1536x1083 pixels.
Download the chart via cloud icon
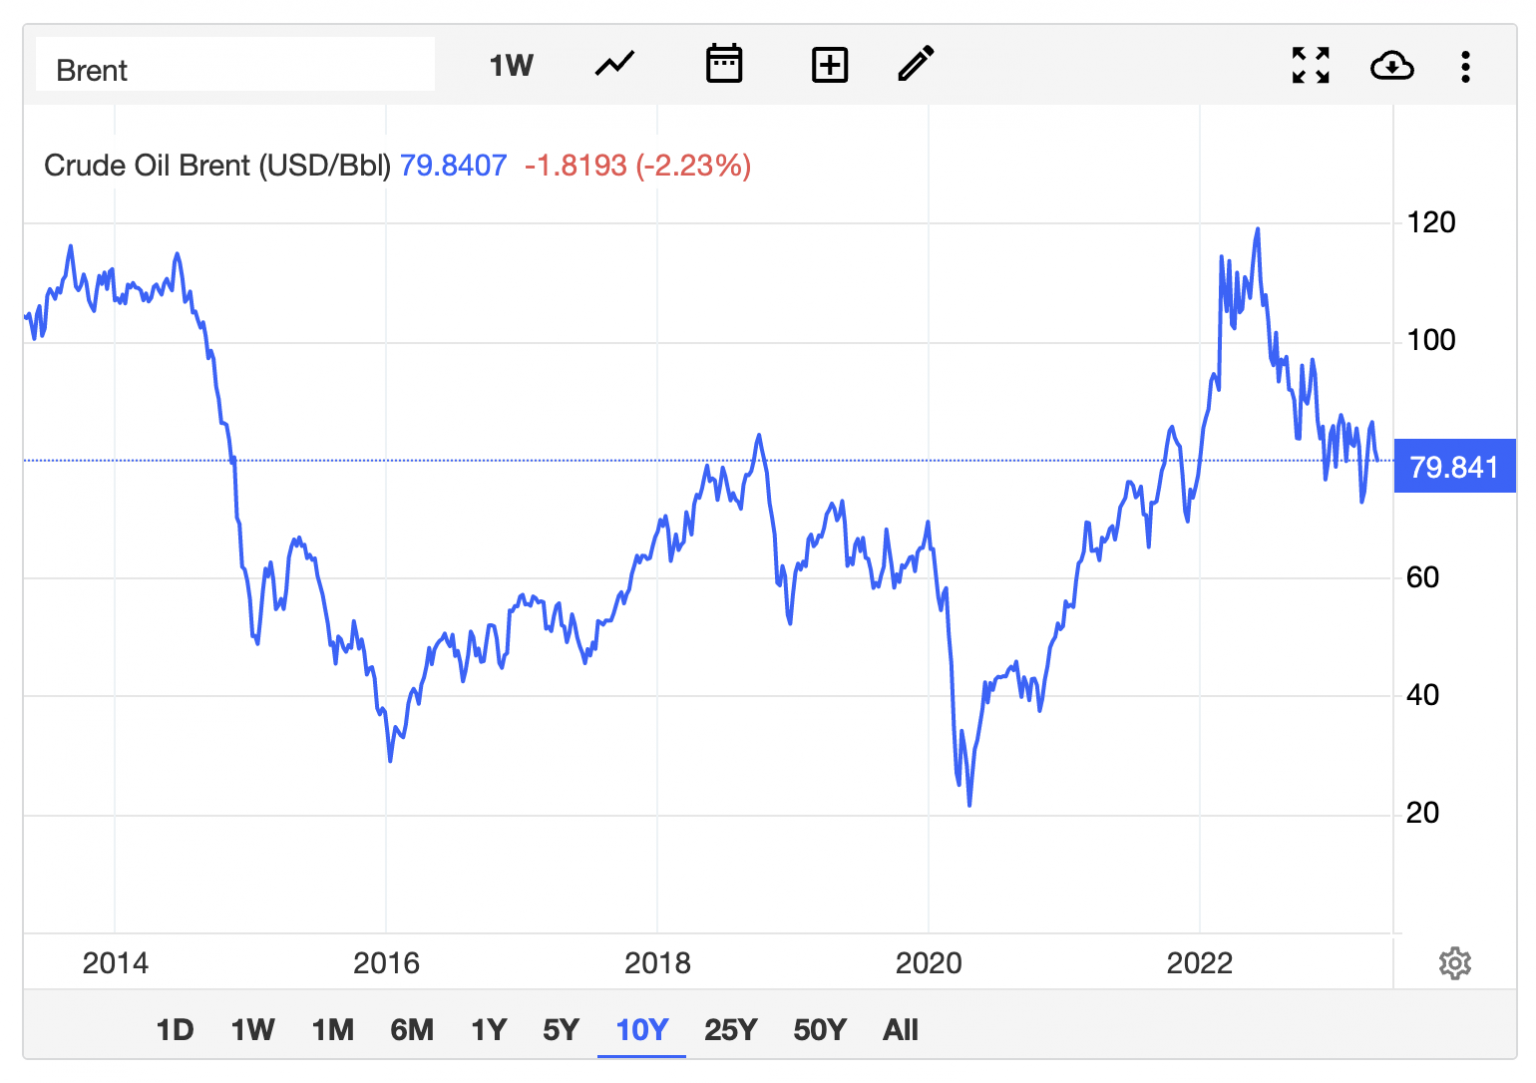pyautogui.click(x=1393, y=66)
